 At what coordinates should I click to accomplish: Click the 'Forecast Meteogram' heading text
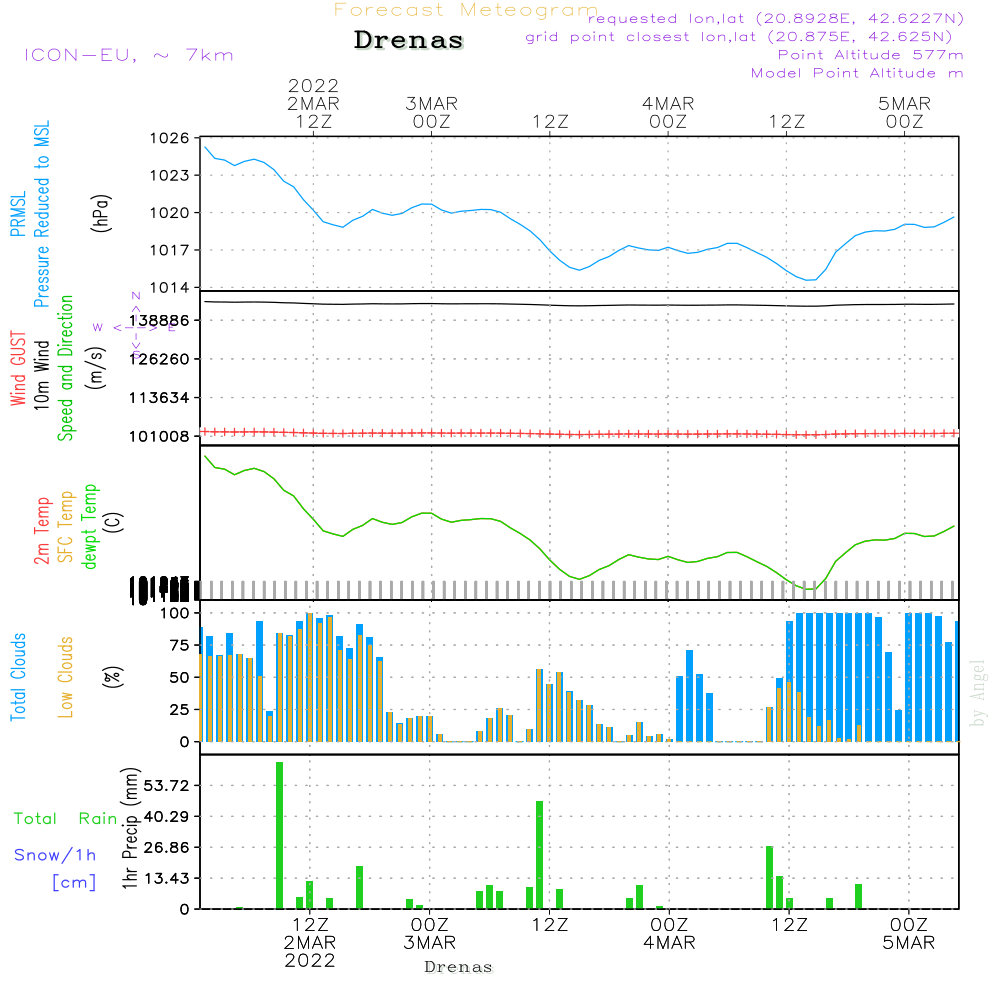pos(466,10)
